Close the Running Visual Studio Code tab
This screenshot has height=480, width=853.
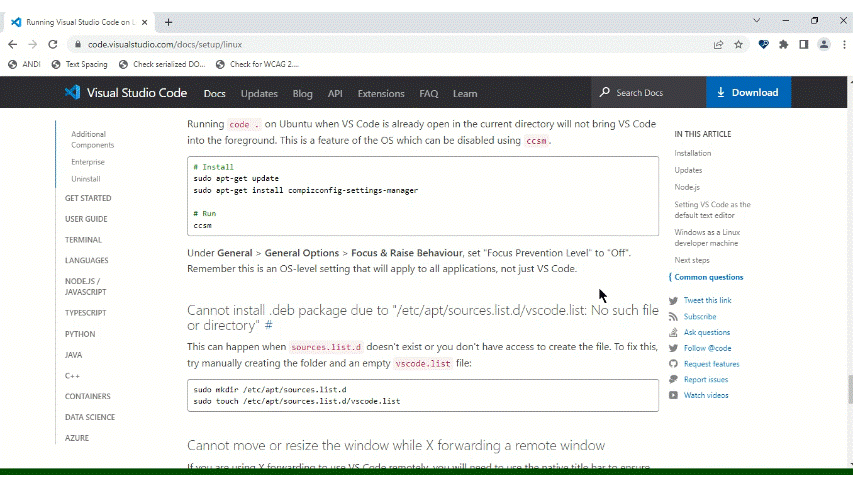tap(144, 22)
